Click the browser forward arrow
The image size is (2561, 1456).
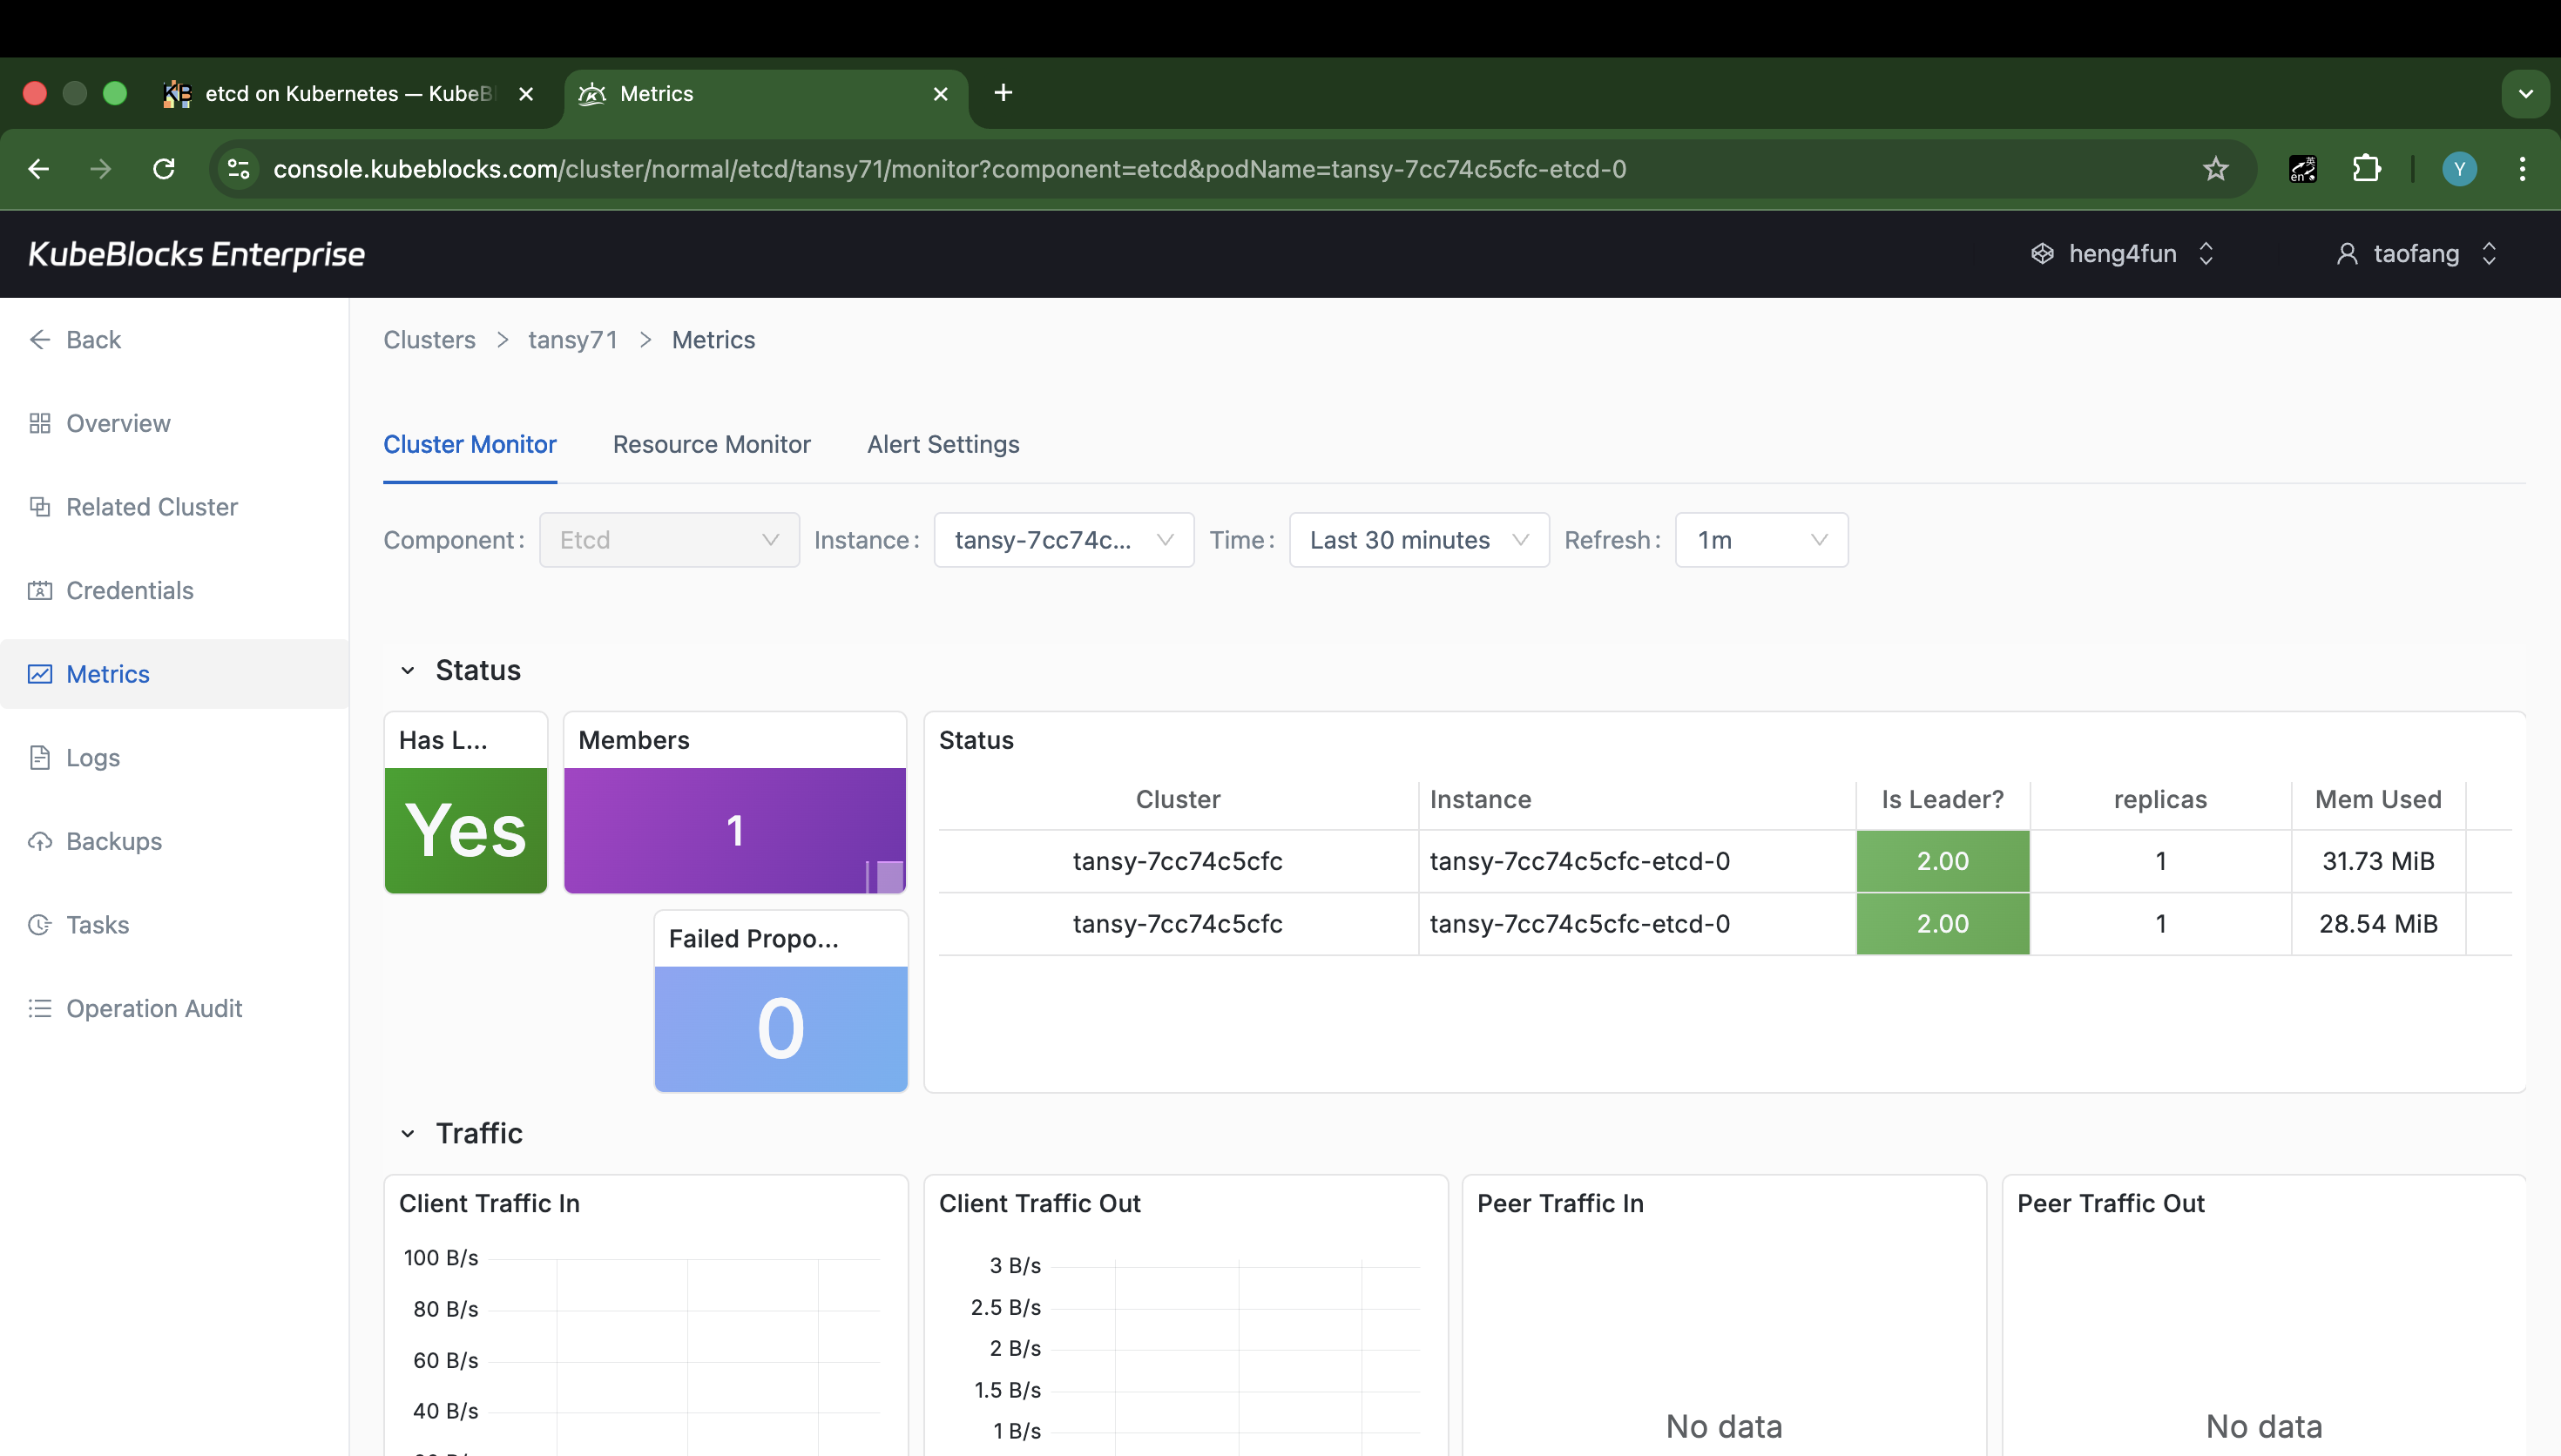tap(100, 169)
